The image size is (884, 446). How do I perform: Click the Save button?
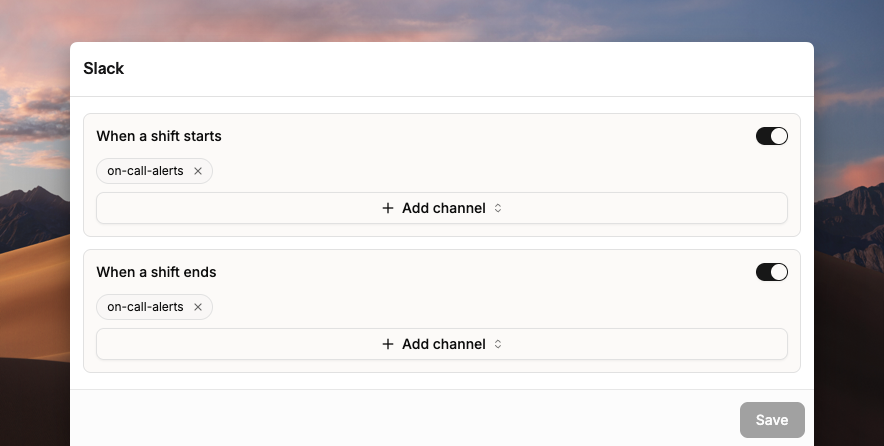tap(772, 419)
